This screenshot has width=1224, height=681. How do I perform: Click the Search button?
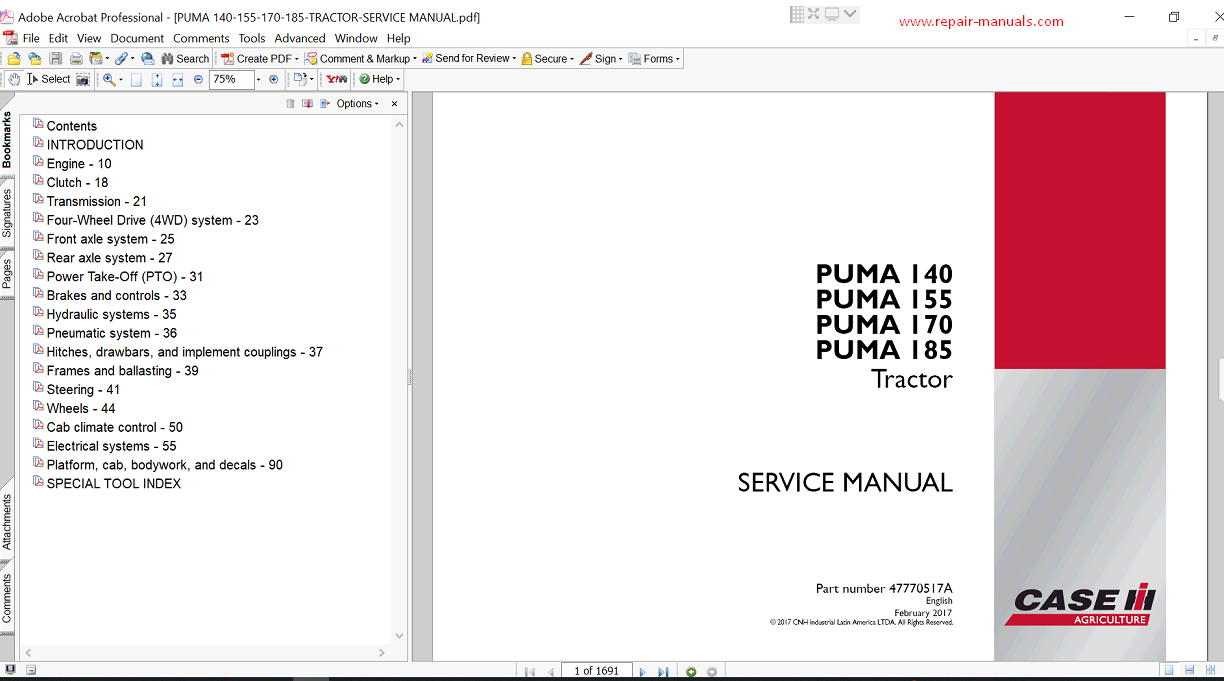186,59
